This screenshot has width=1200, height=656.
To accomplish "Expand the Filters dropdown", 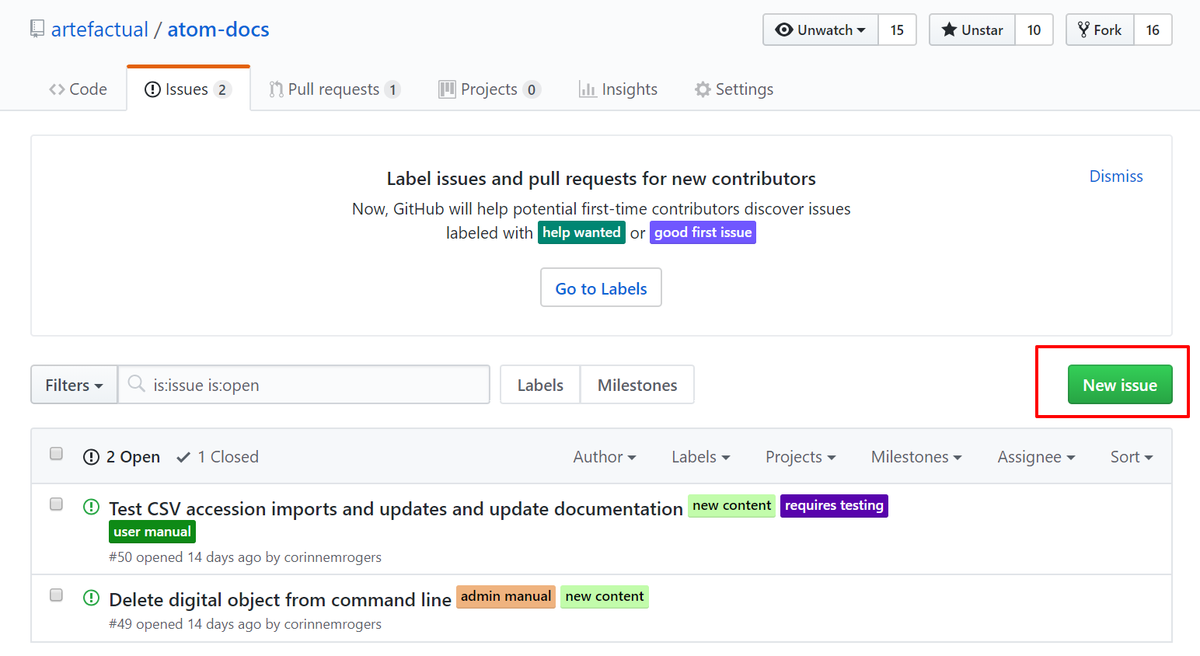I will click(73, 384).
